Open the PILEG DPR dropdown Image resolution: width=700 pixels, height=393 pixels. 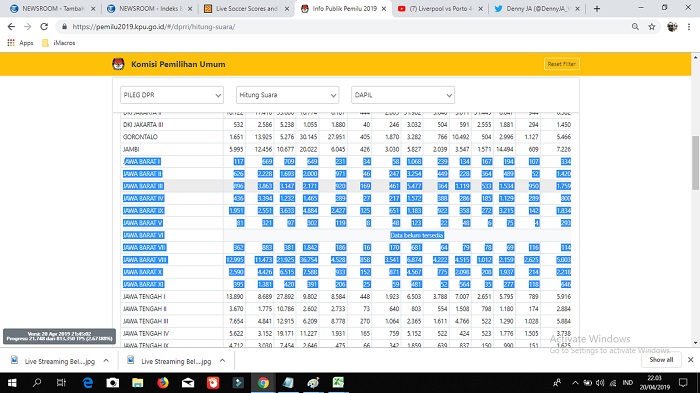coord(172,95)
